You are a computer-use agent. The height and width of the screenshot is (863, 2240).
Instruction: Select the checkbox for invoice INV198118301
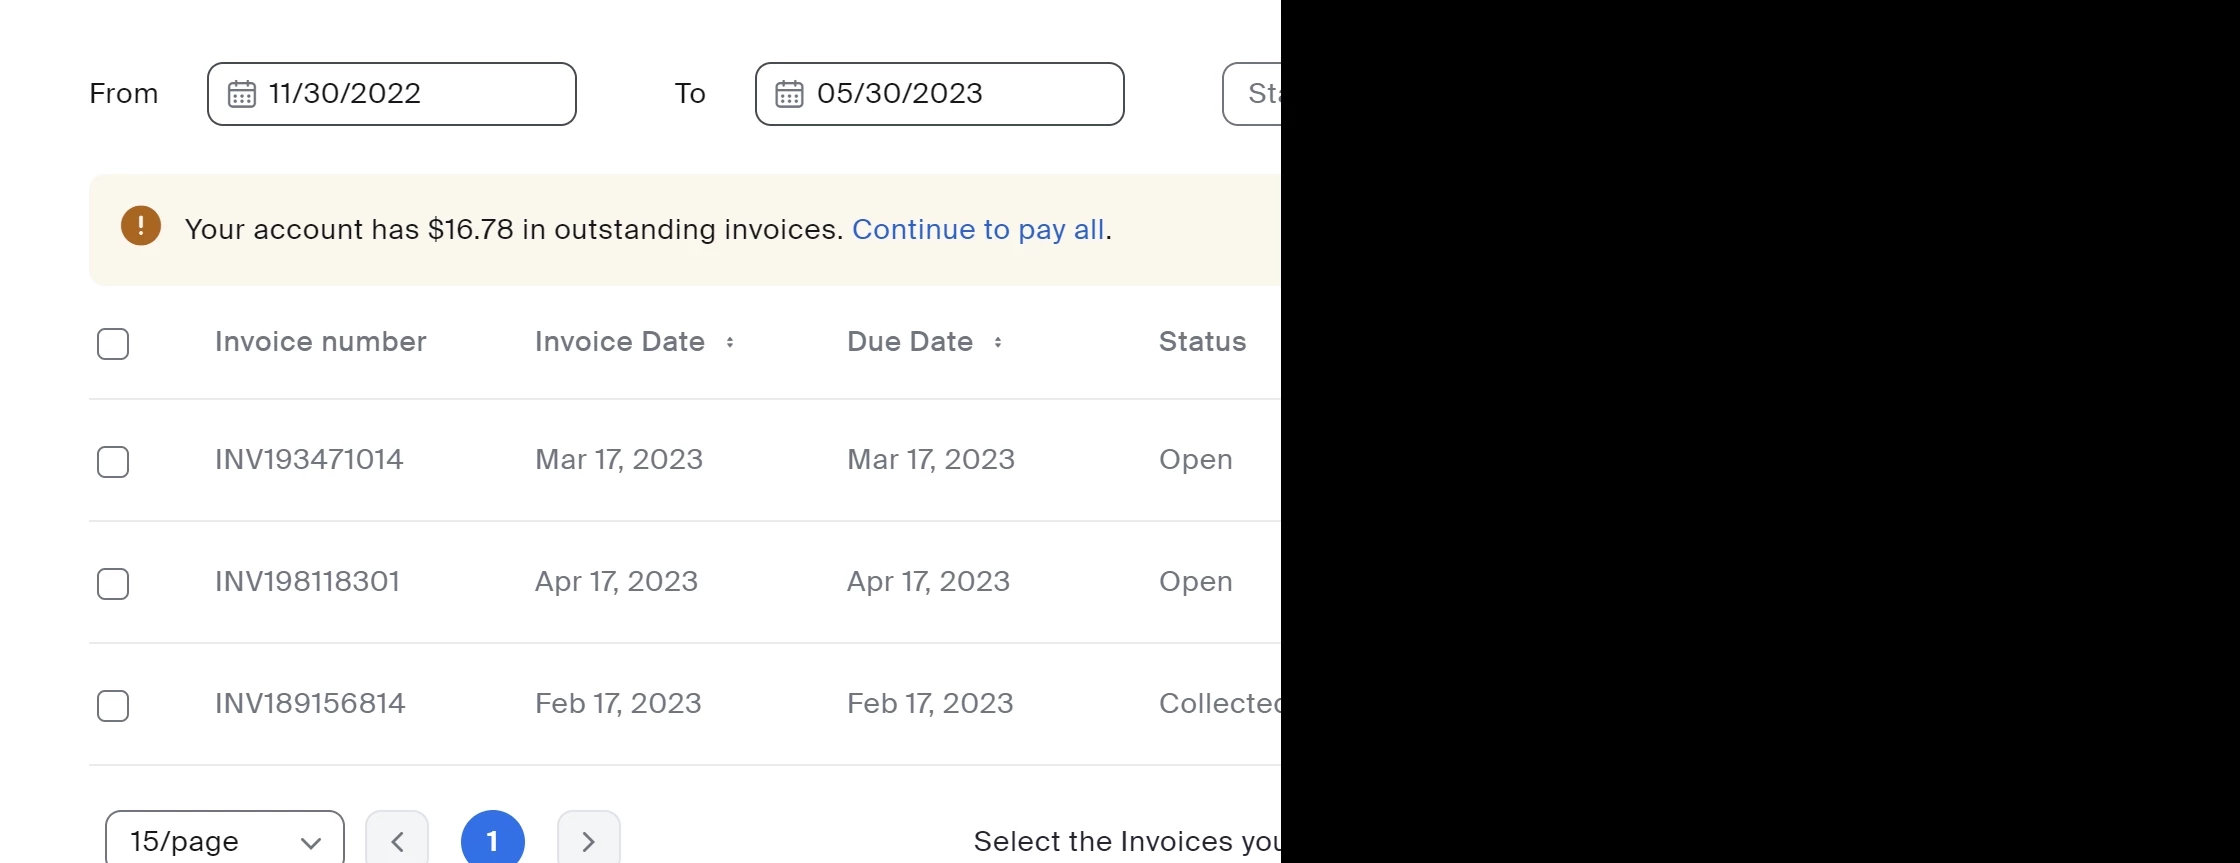pos(113,584)
